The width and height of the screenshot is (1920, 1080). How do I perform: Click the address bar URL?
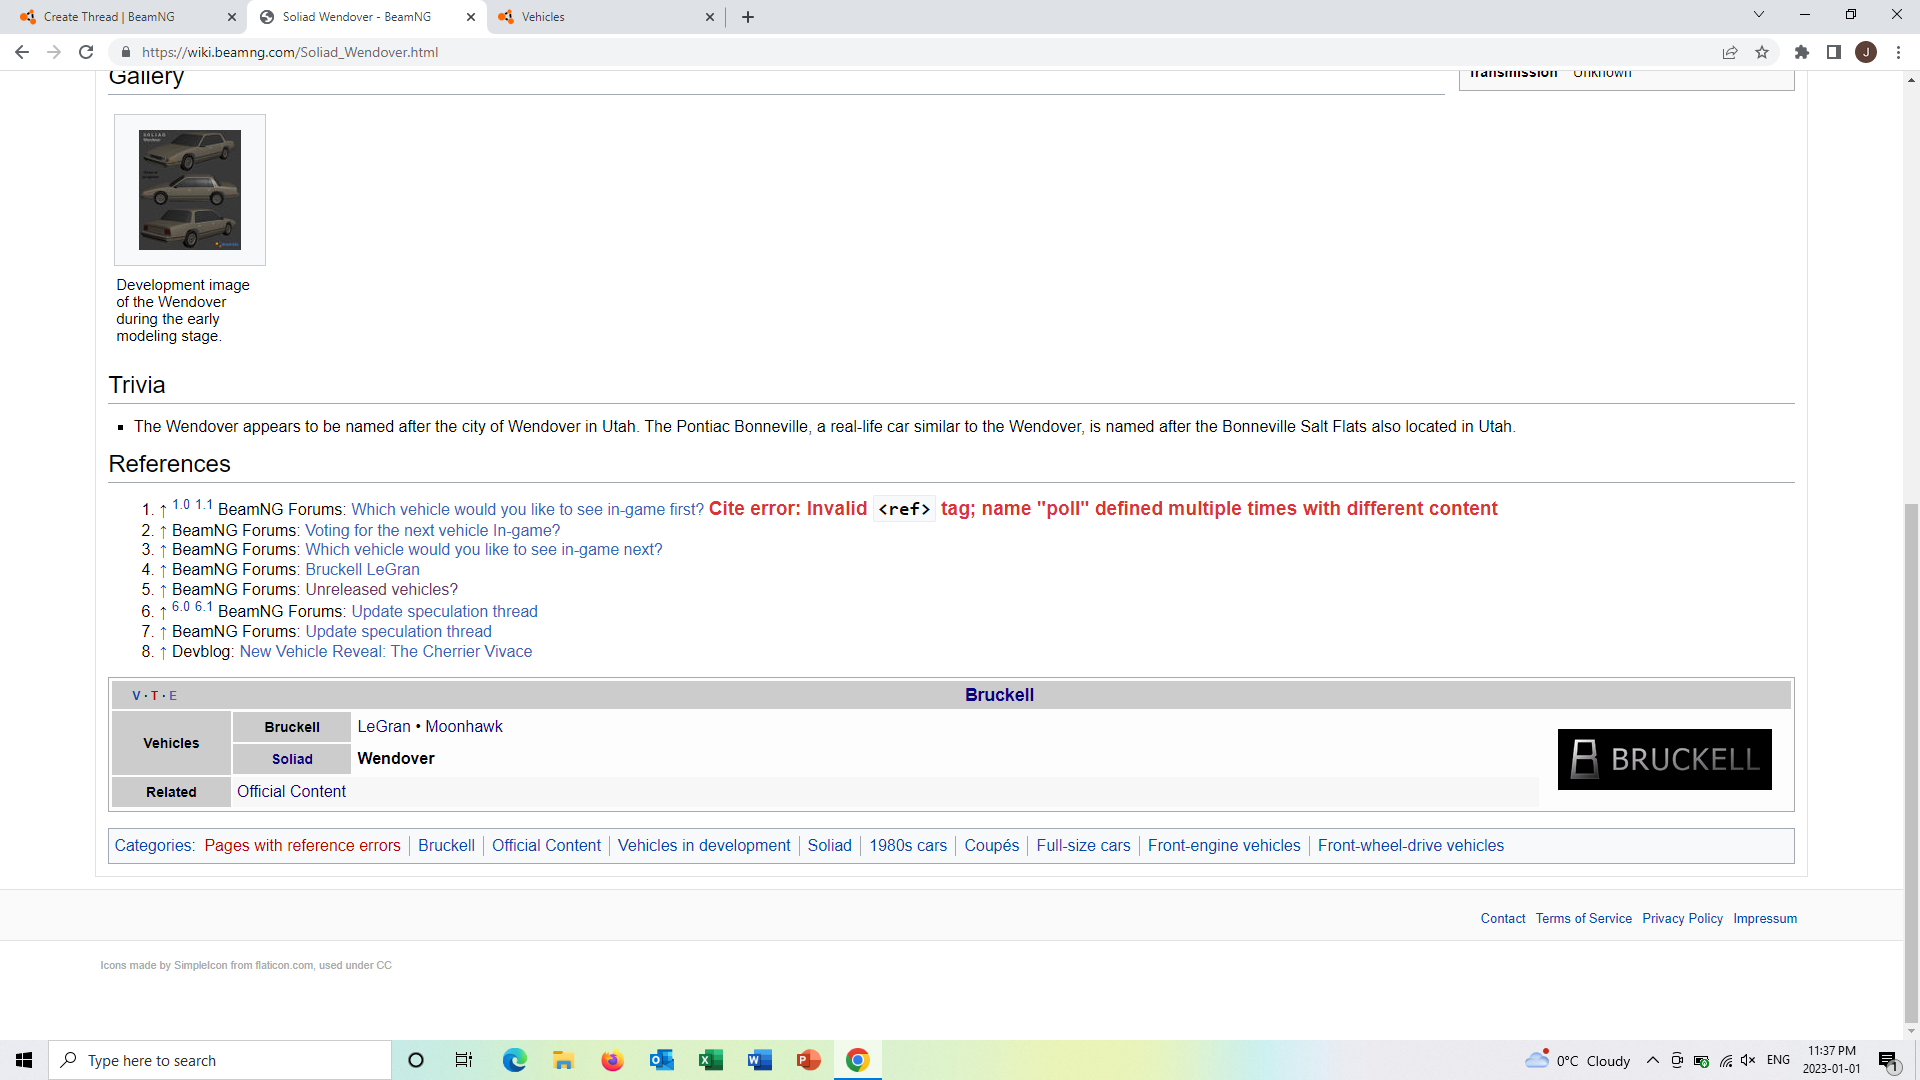(x=290, y=52)
